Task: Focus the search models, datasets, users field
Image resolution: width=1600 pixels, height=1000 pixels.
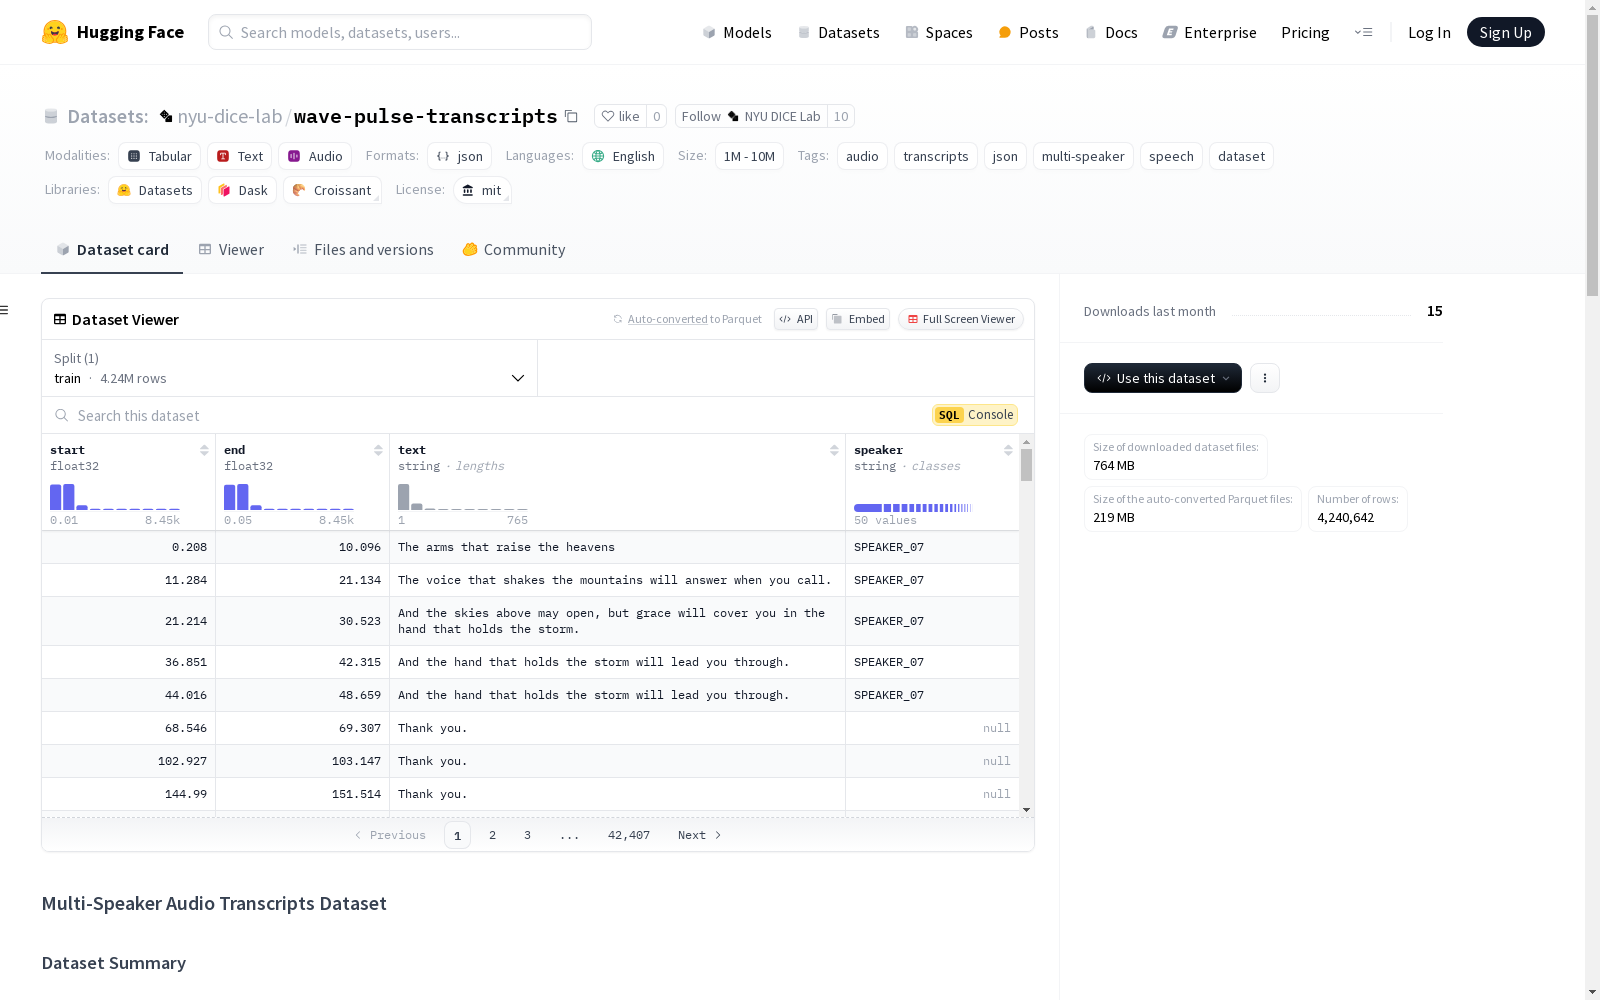Action: coord(400,32)
